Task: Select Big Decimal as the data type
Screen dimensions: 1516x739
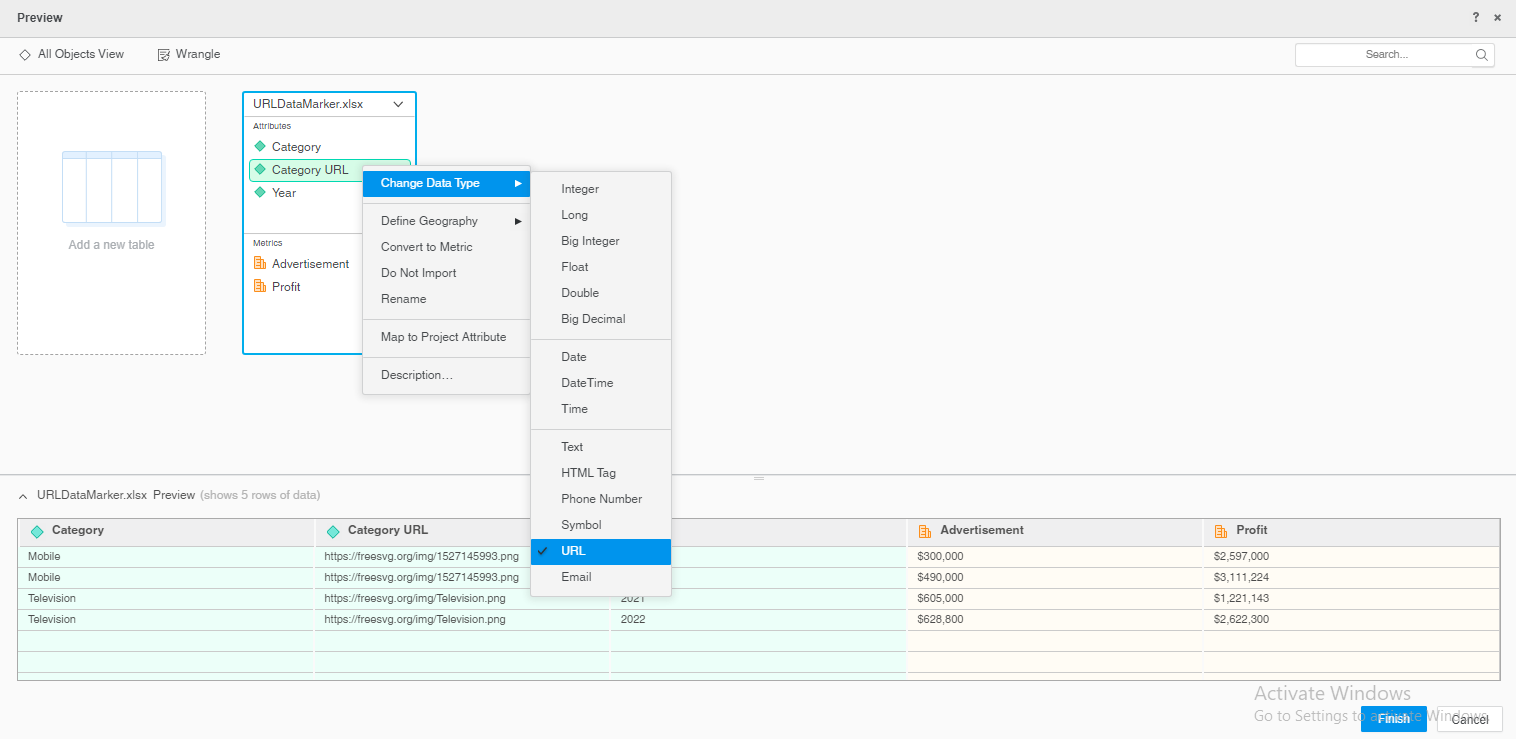Action: tap(593, 319)
